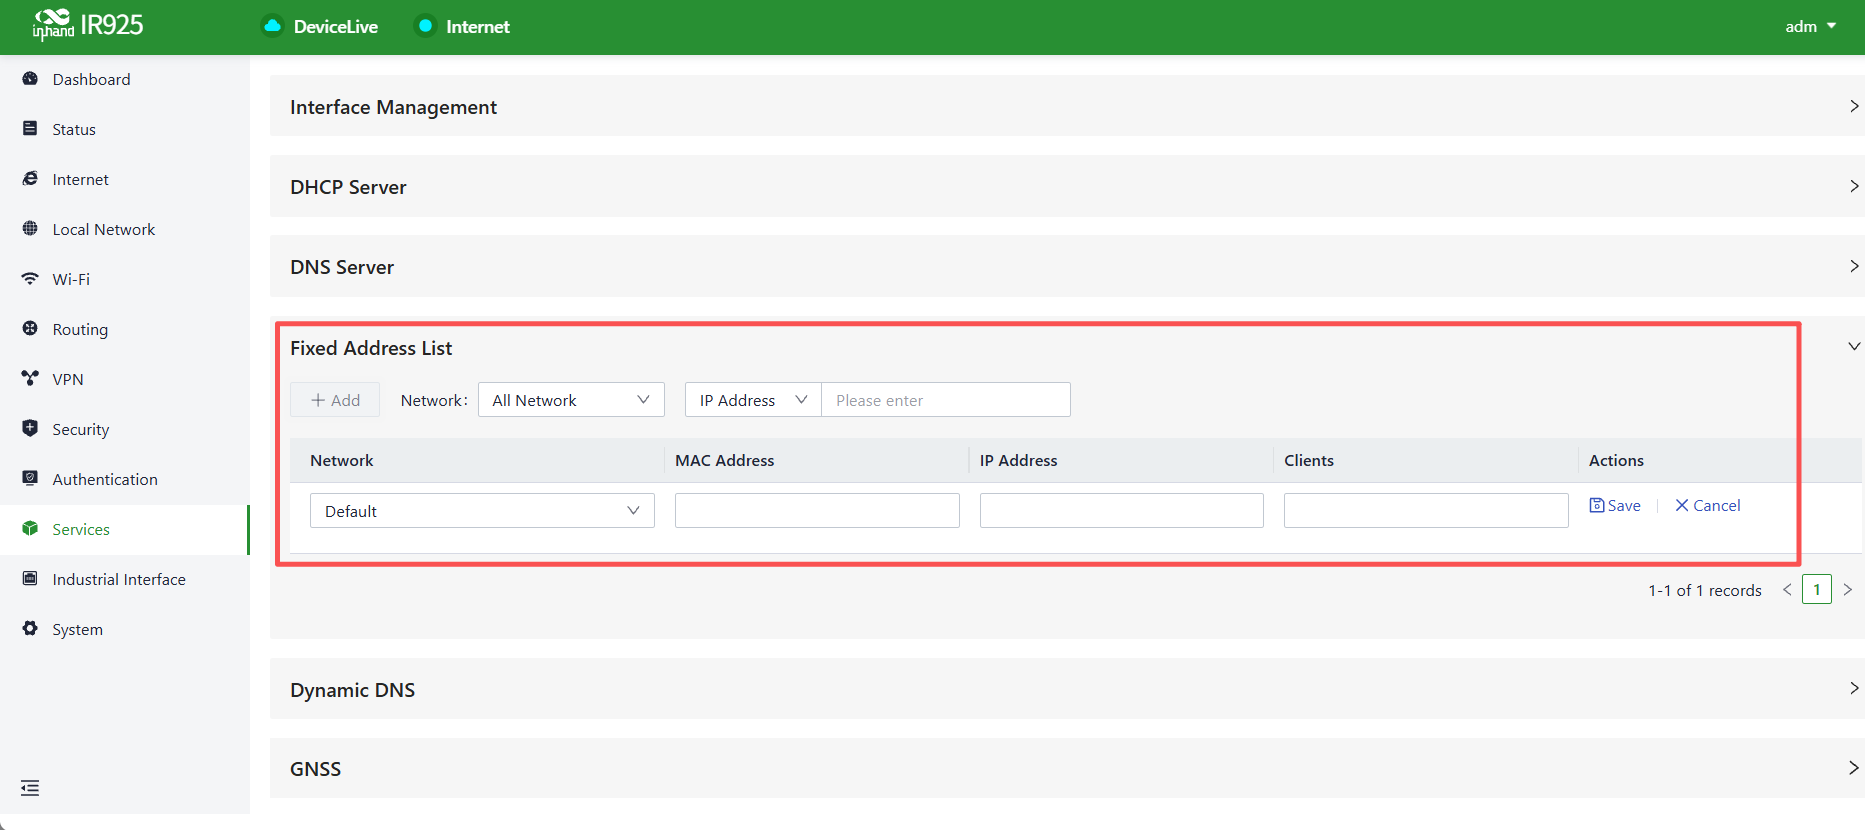Collapse the sidebar menu
The image size is (1865, 830).
[x=30, y=788]
